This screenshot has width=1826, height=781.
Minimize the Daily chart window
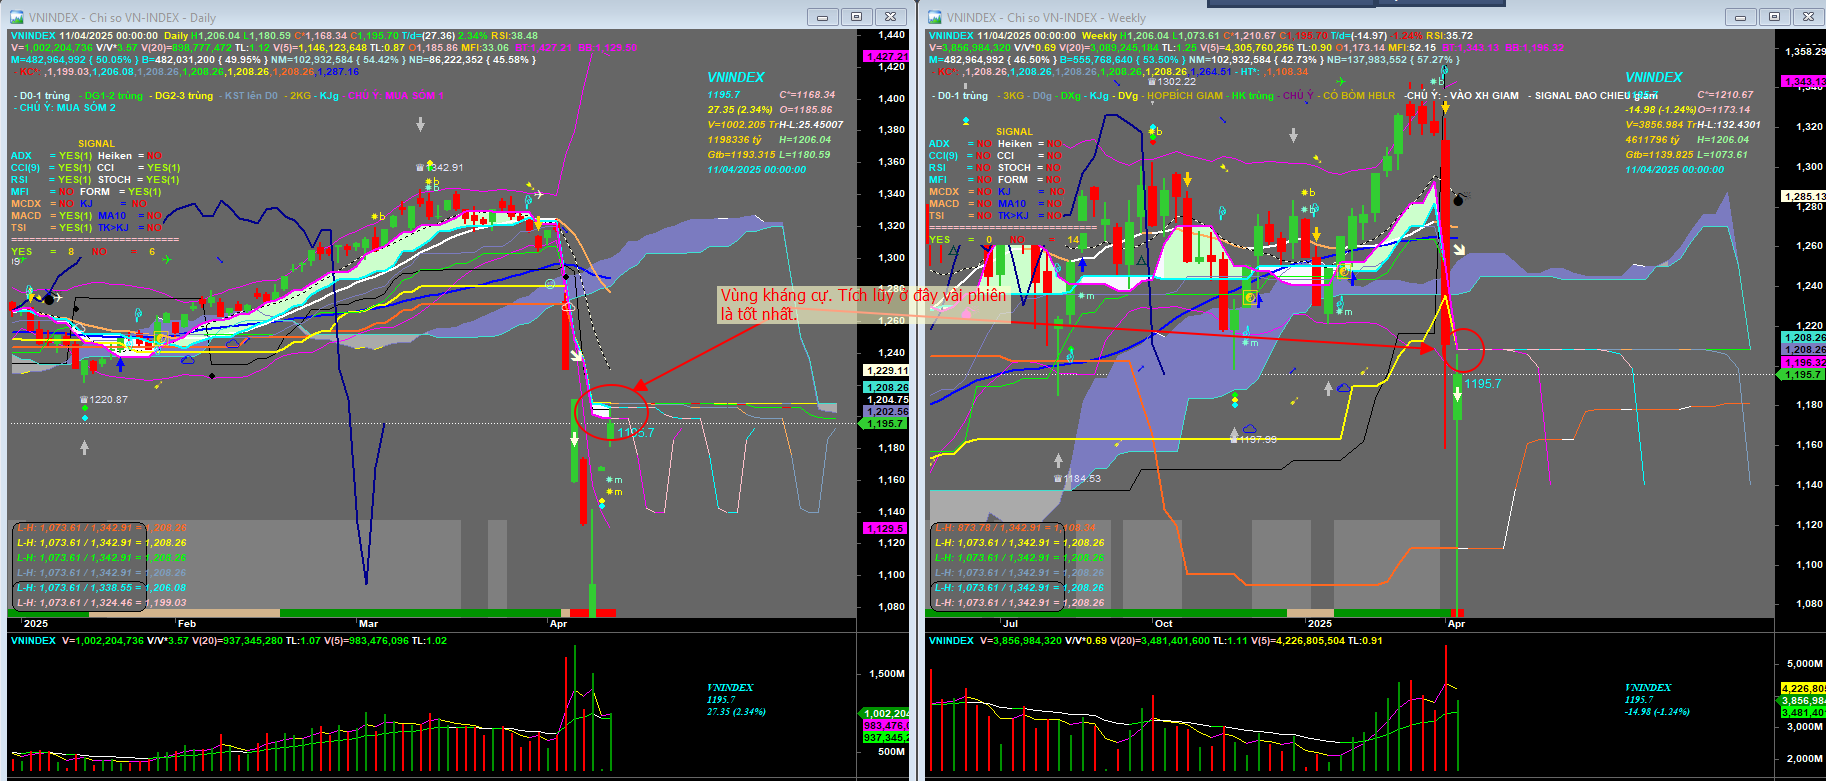coord(823,17)
